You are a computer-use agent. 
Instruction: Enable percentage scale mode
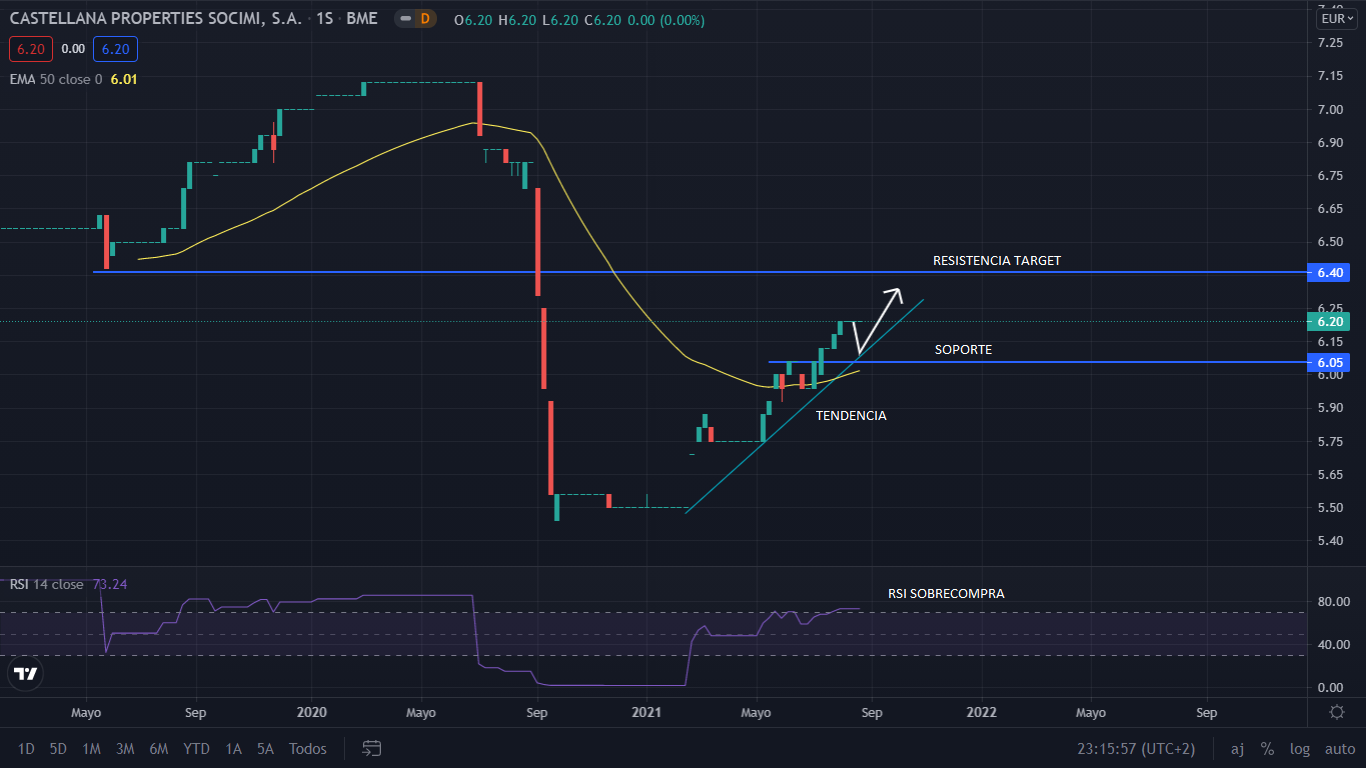[1267, 748]
